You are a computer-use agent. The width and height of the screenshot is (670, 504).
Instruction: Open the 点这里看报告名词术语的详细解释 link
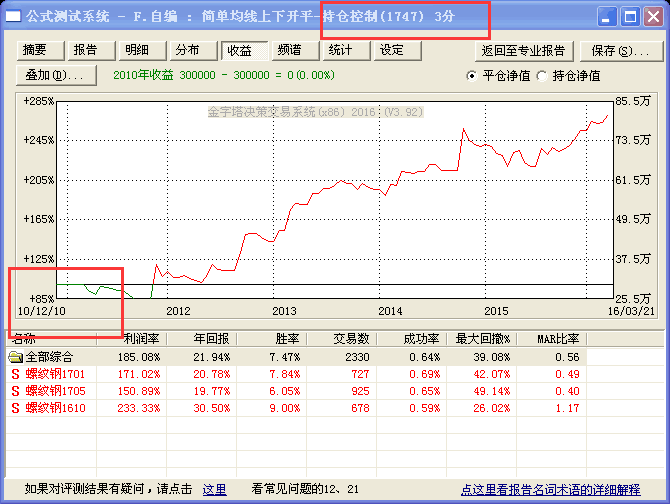[550, 490]
